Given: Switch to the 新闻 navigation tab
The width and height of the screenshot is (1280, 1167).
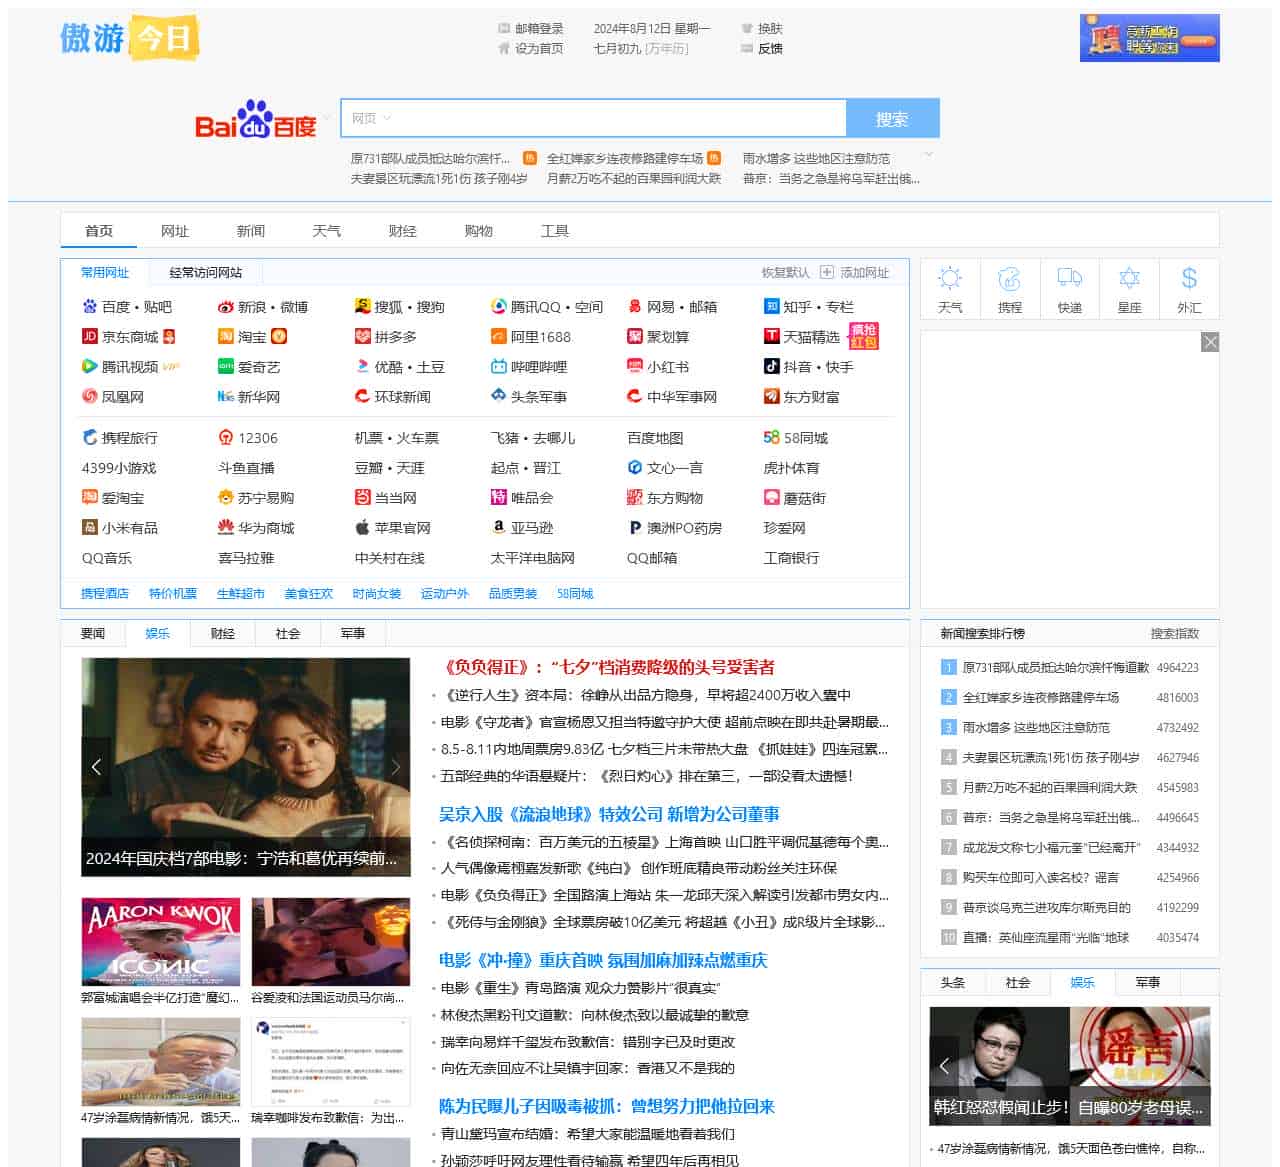Looking at the screenshot, I should (251, 231).
